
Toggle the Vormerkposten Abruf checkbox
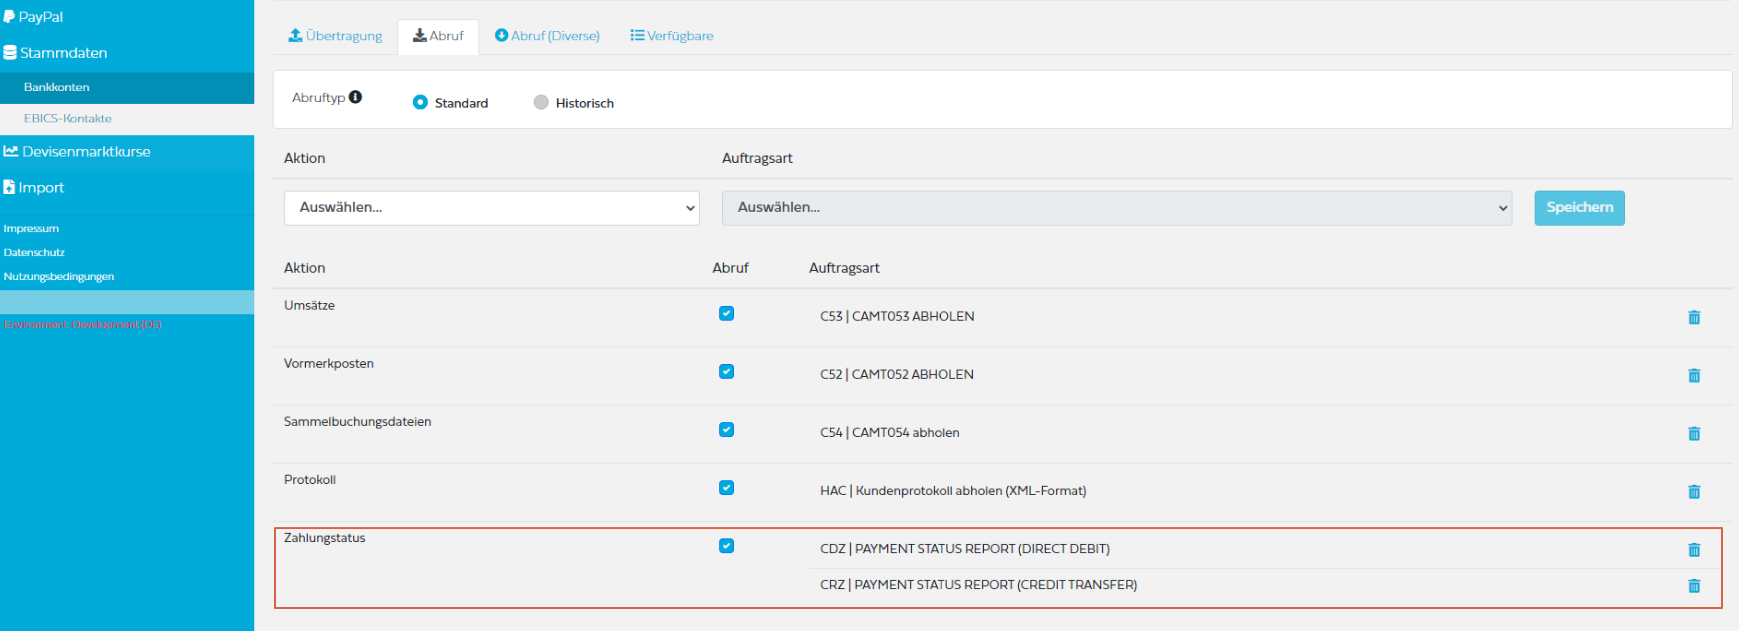(726, 371)
